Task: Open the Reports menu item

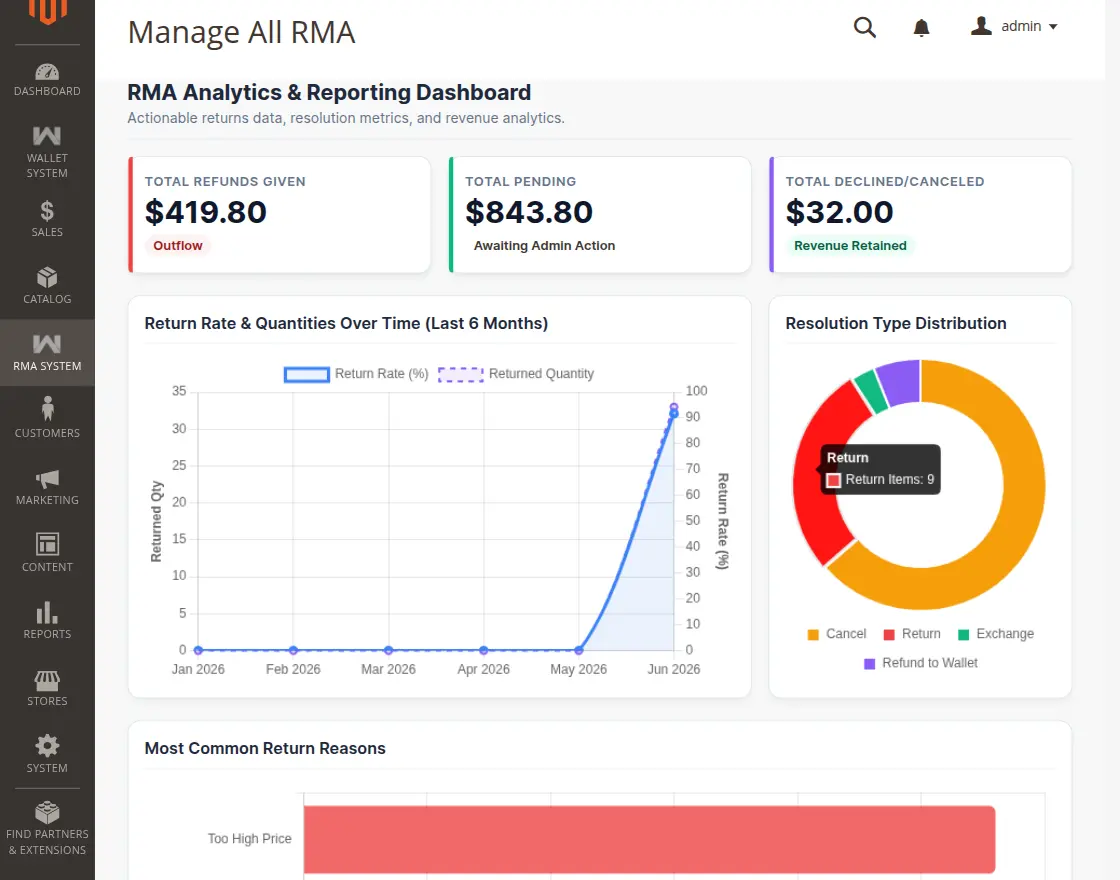Action: click(x=47, y=621)
